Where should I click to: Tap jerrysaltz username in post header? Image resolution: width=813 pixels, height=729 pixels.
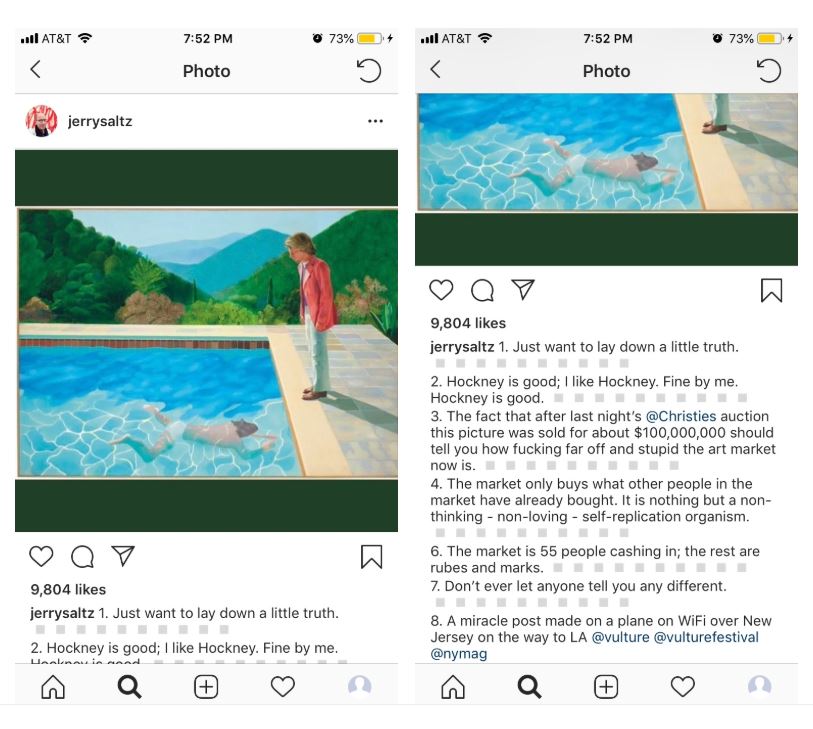click(100, 121)
